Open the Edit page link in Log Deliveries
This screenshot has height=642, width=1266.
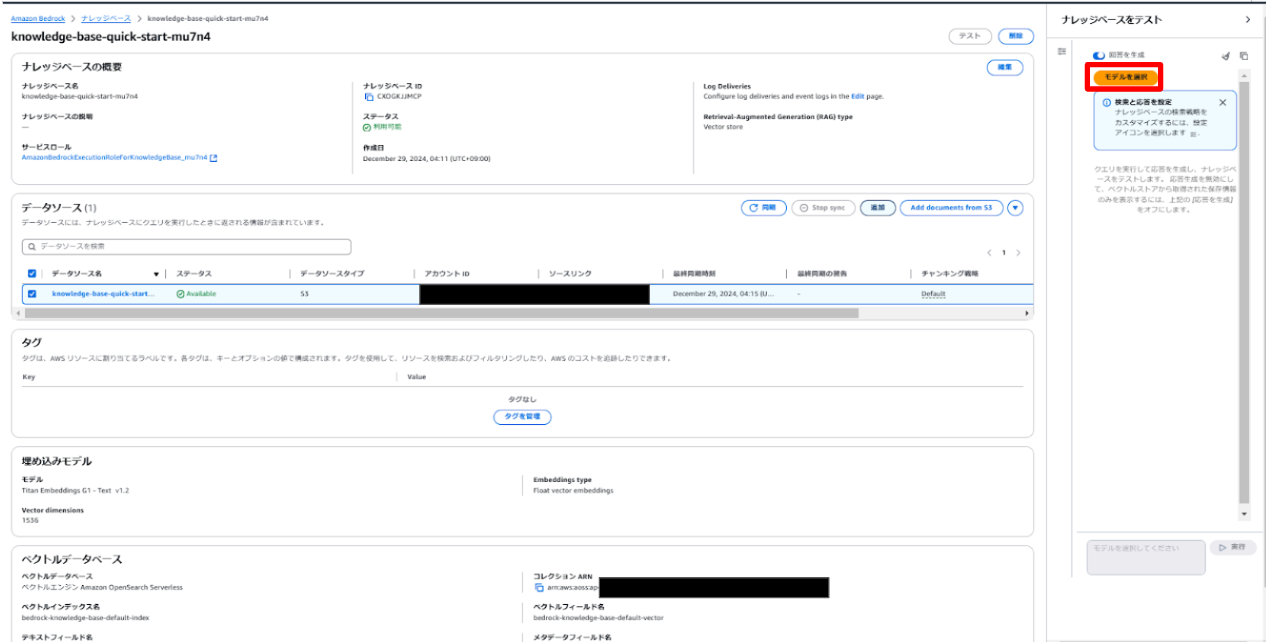point(857,96)
